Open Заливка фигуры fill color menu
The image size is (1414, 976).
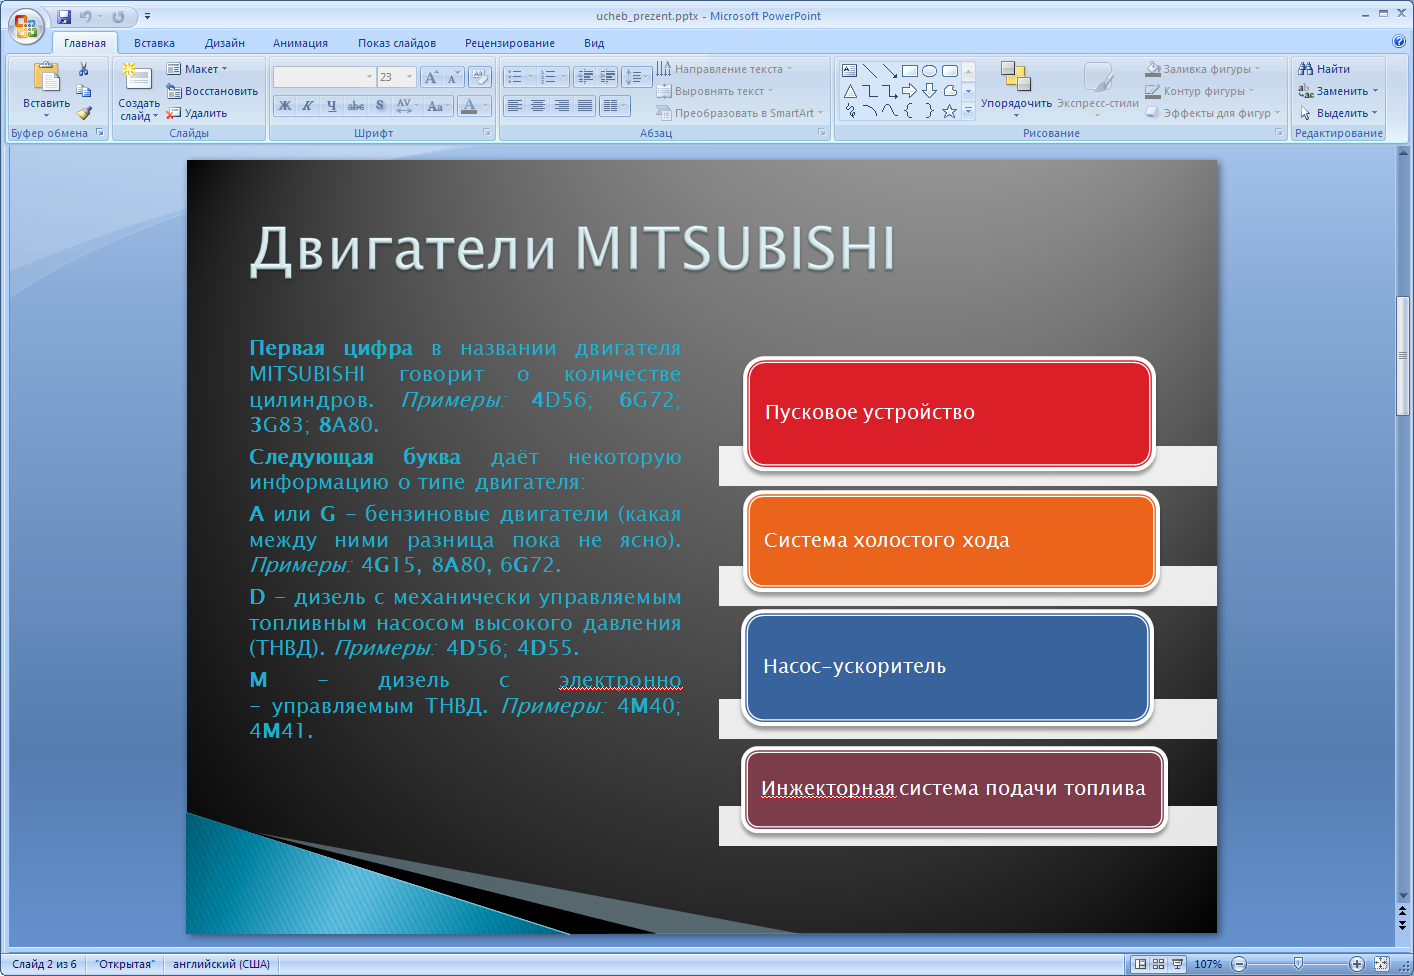click(1203, 69)
